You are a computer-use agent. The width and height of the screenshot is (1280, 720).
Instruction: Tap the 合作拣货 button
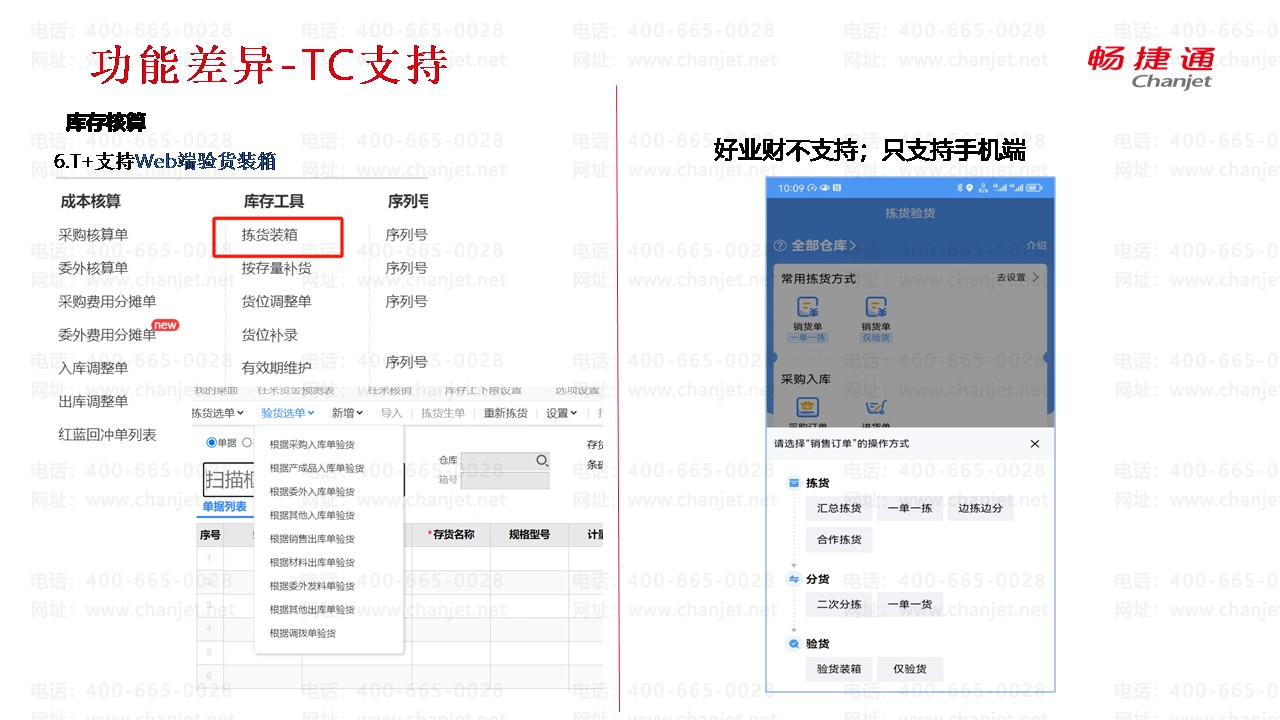coord(839,540)
